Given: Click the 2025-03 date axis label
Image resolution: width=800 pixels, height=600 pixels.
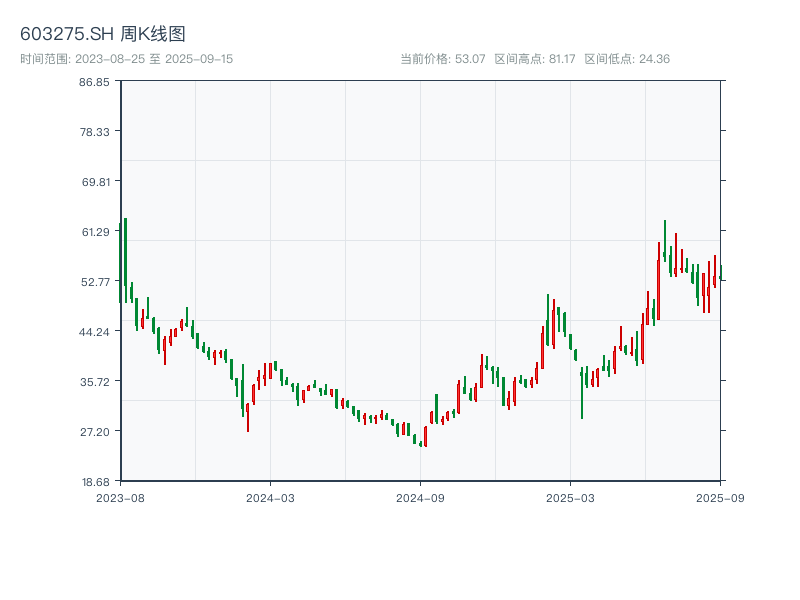Looking at the screenshot, I should point(570,497).
